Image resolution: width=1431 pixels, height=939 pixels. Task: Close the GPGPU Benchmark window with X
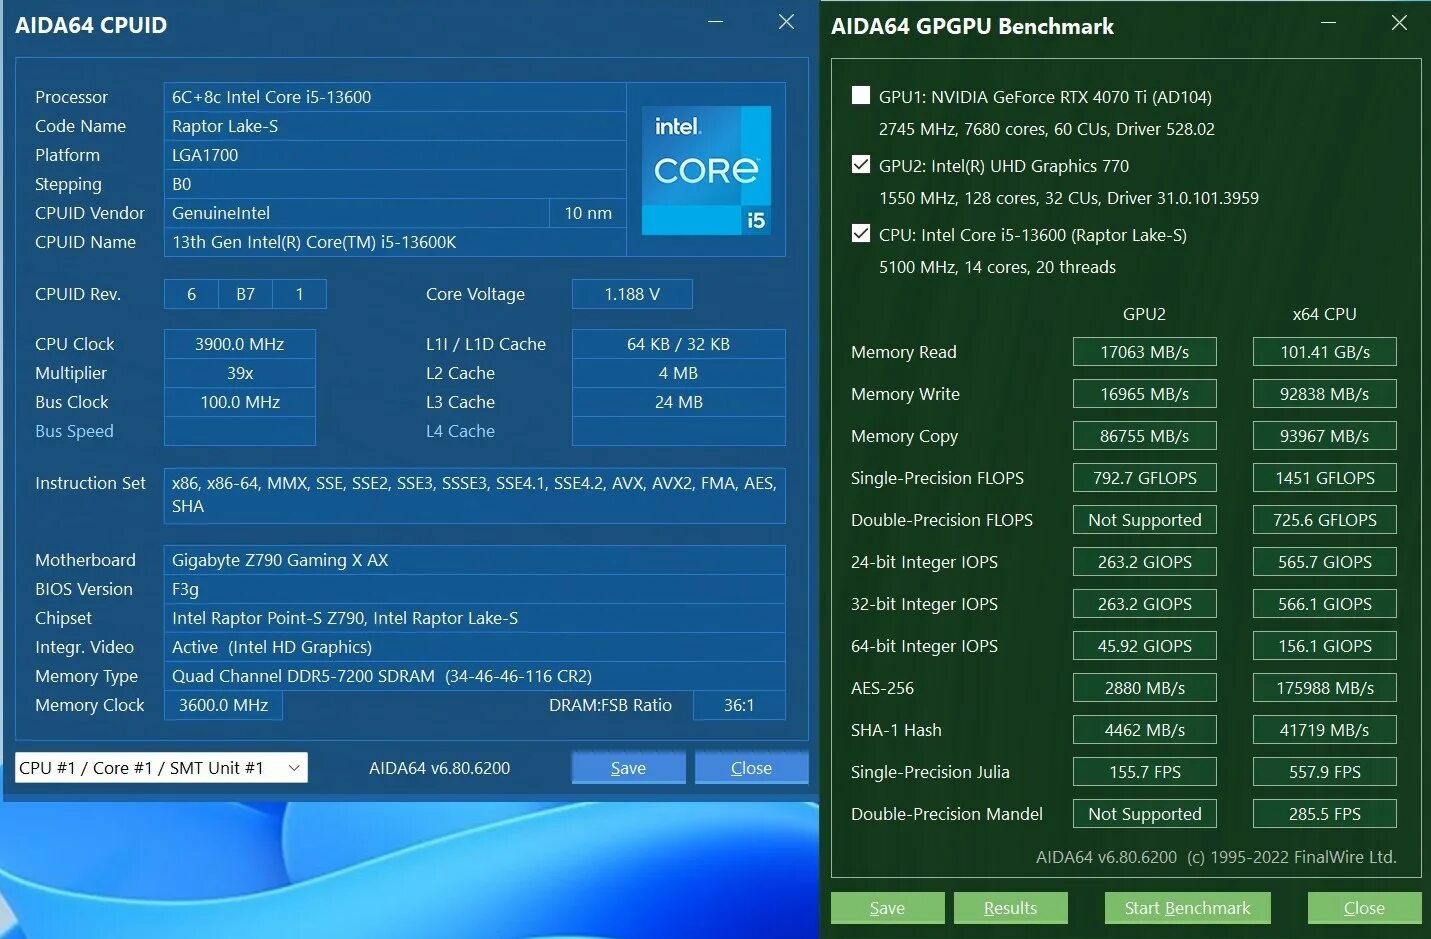click(x=1400, y=22)
